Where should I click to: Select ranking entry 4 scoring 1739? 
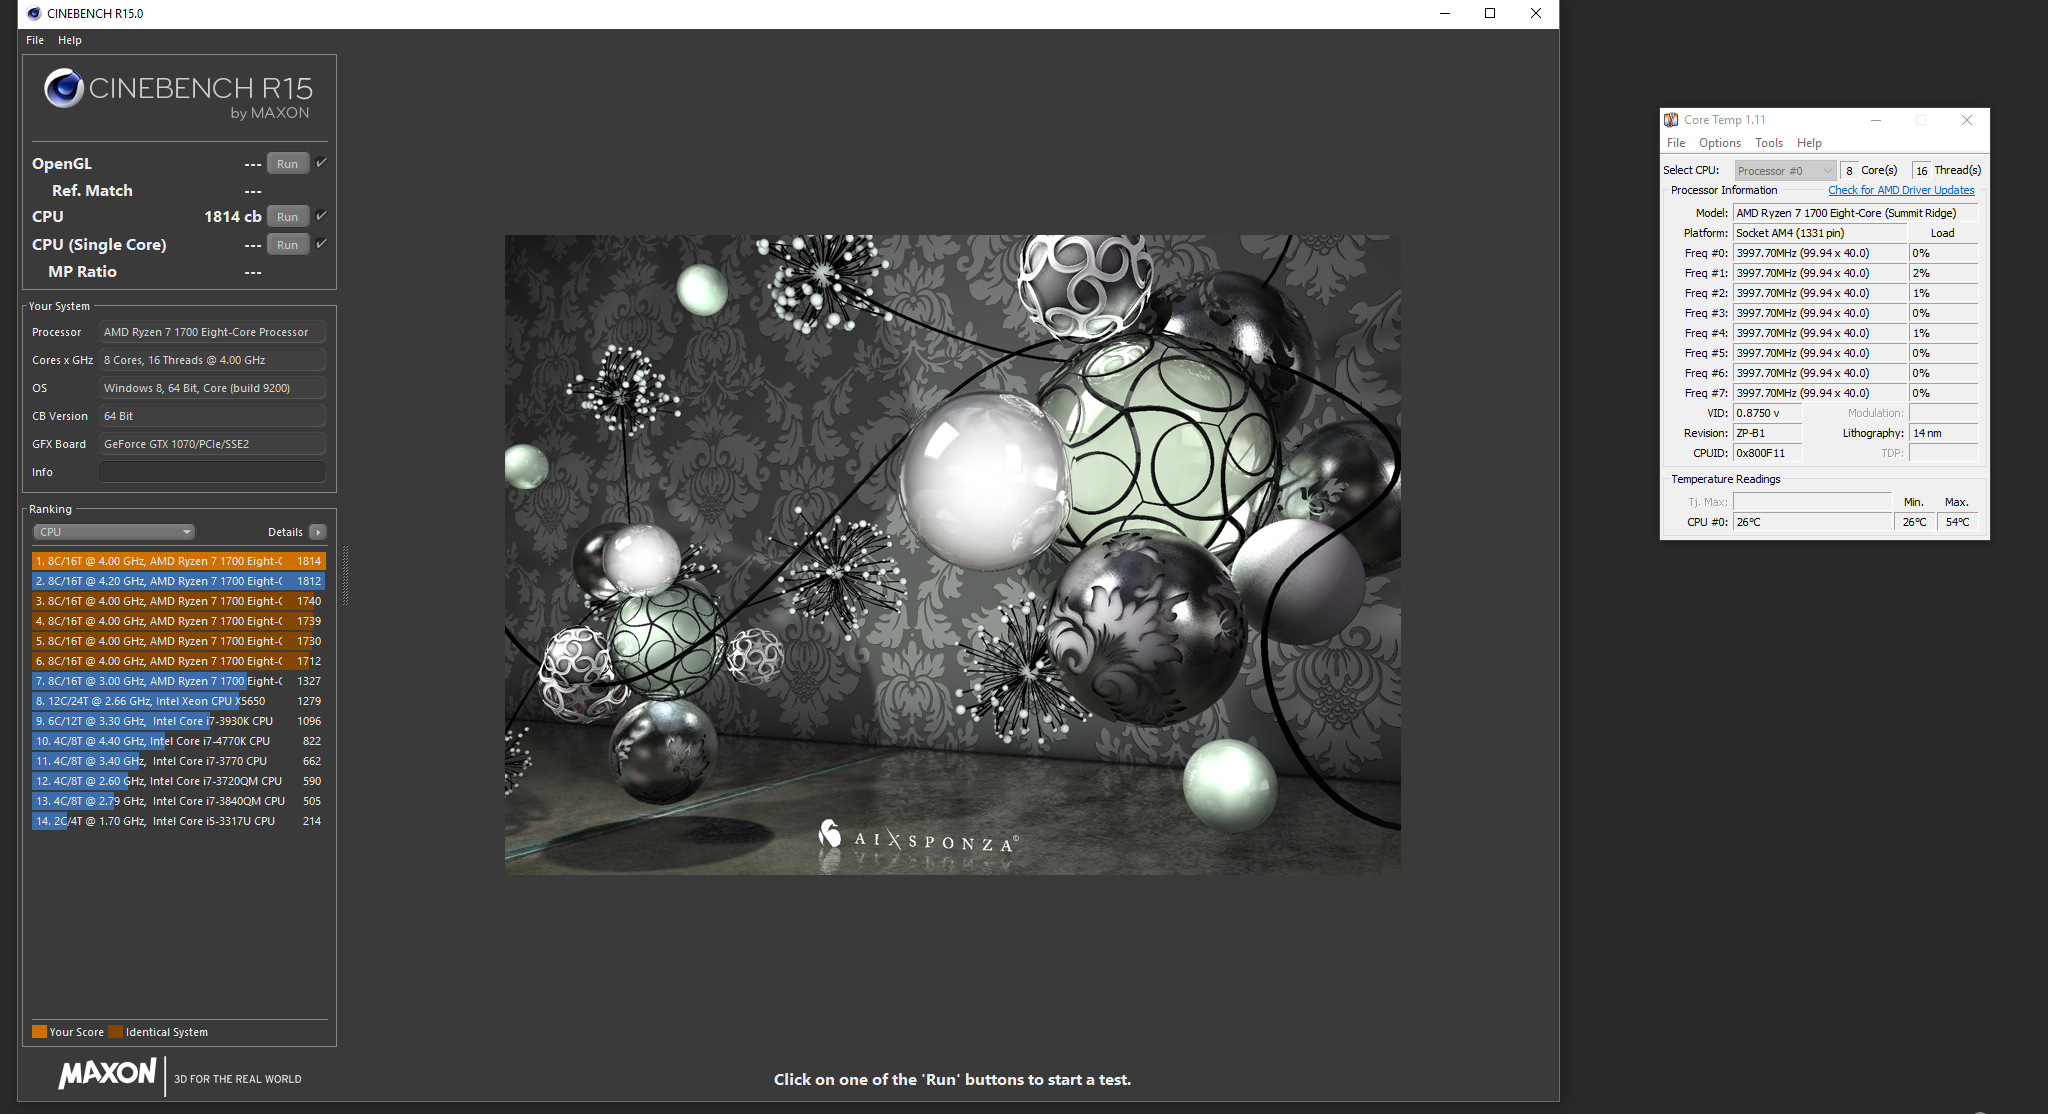178,621
